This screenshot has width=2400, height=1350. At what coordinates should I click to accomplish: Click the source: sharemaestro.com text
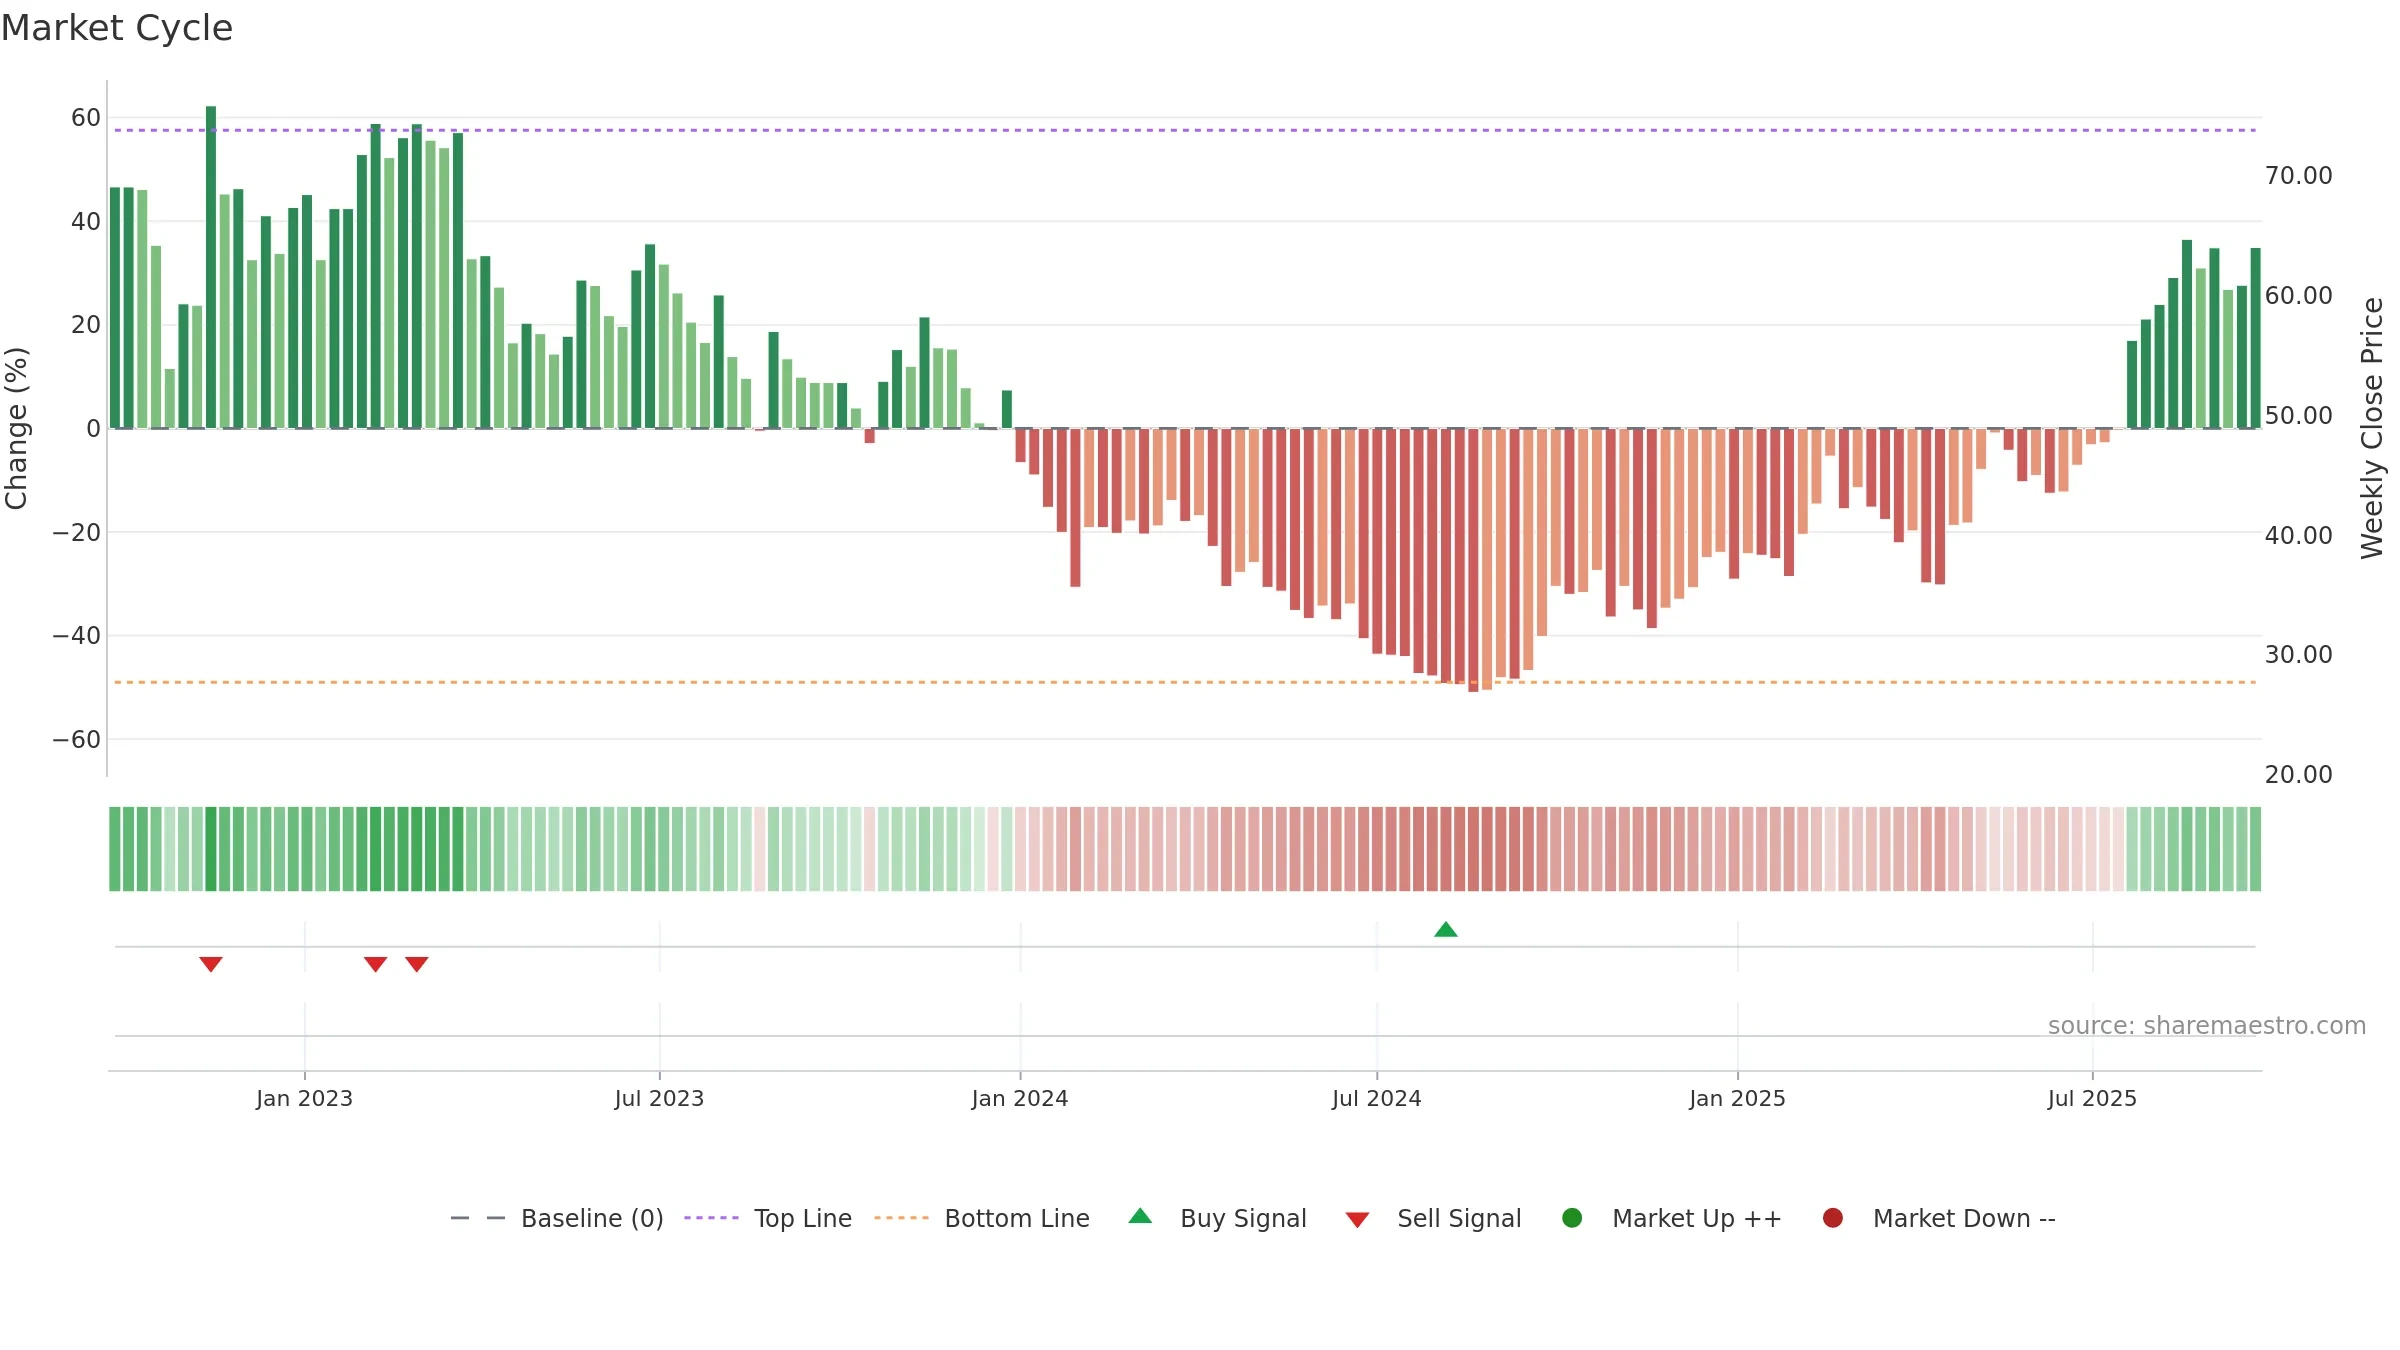point(2207,1026)
